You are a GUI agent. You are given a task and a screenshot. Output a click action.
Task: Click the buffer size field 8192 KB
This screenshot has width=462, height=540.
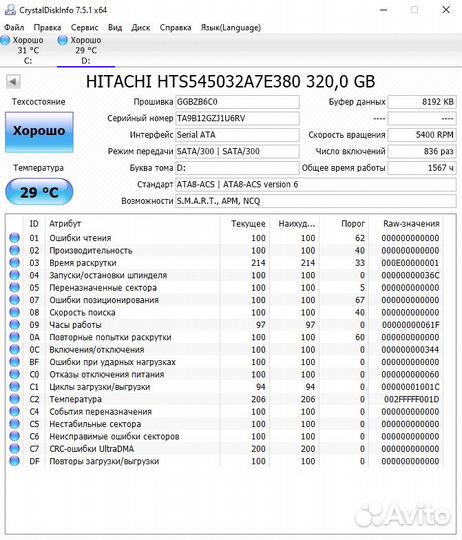click(422, 102)
